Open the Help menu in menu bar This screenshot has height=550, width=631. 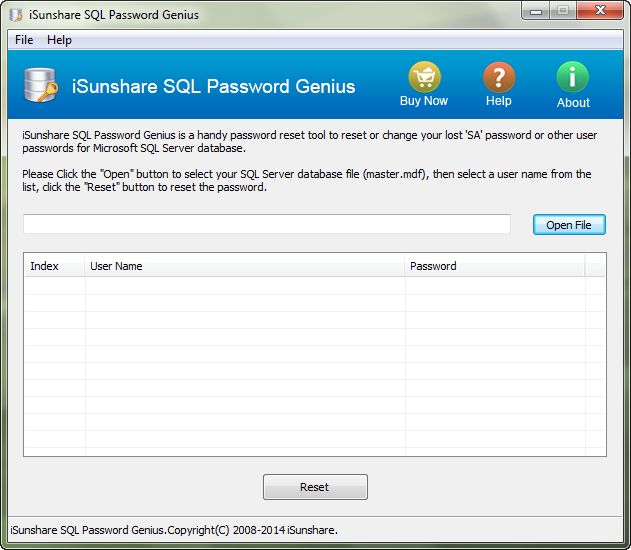coord(59,40)
